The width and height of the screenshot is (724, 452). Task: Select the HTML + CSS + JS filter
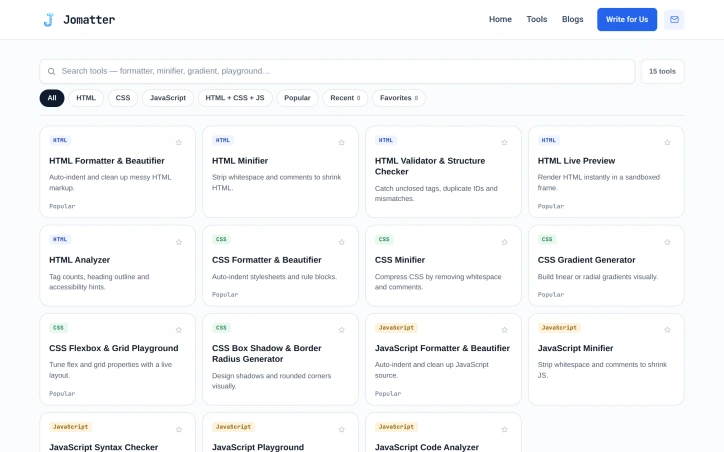coord(235,98)
